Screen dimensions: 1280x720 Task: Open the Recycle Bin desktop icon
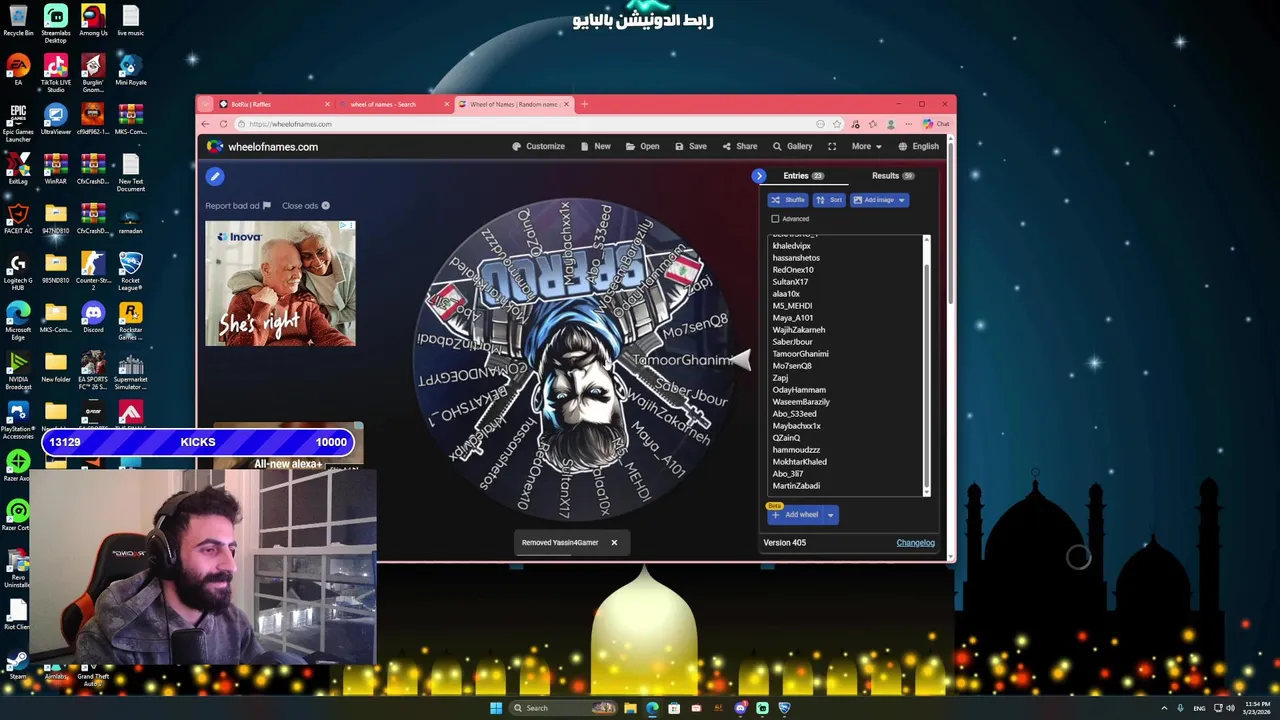[18, 21]
